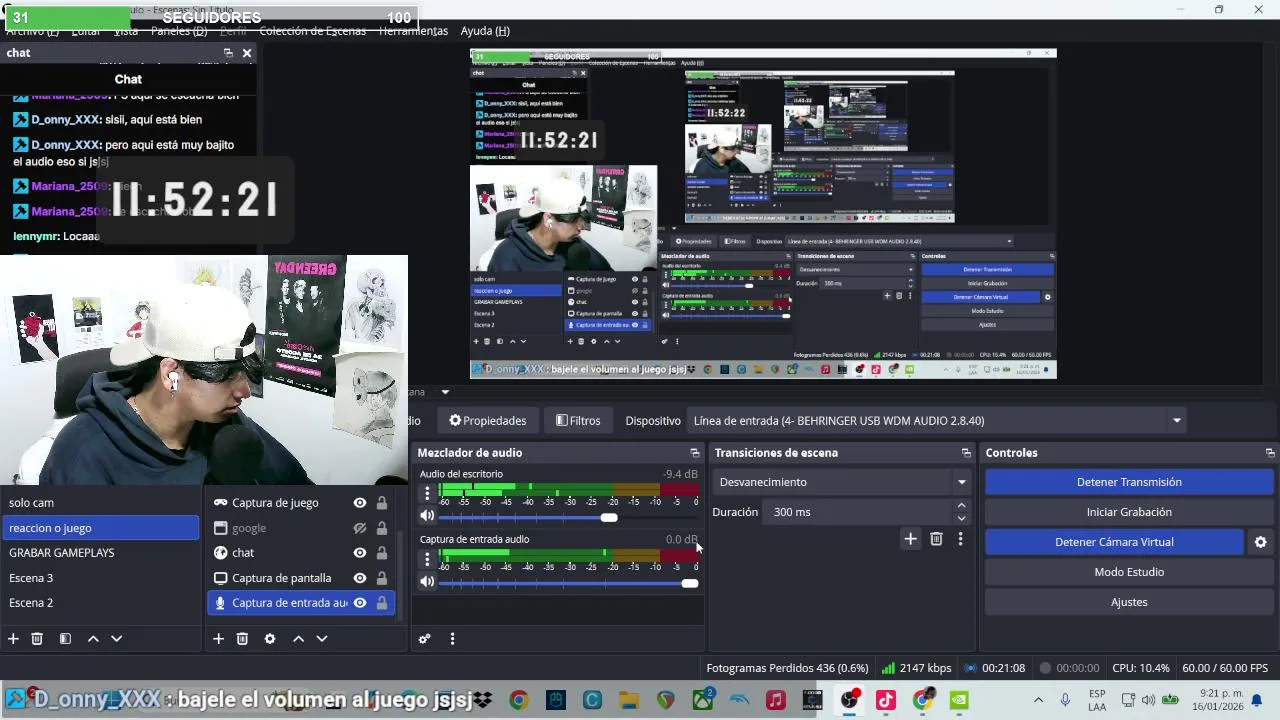This screenshot has height=720, width=1280.
Task: Adjust Audio del escritorio volume slider
Action: pyautogui.click(x=609, y=517)
